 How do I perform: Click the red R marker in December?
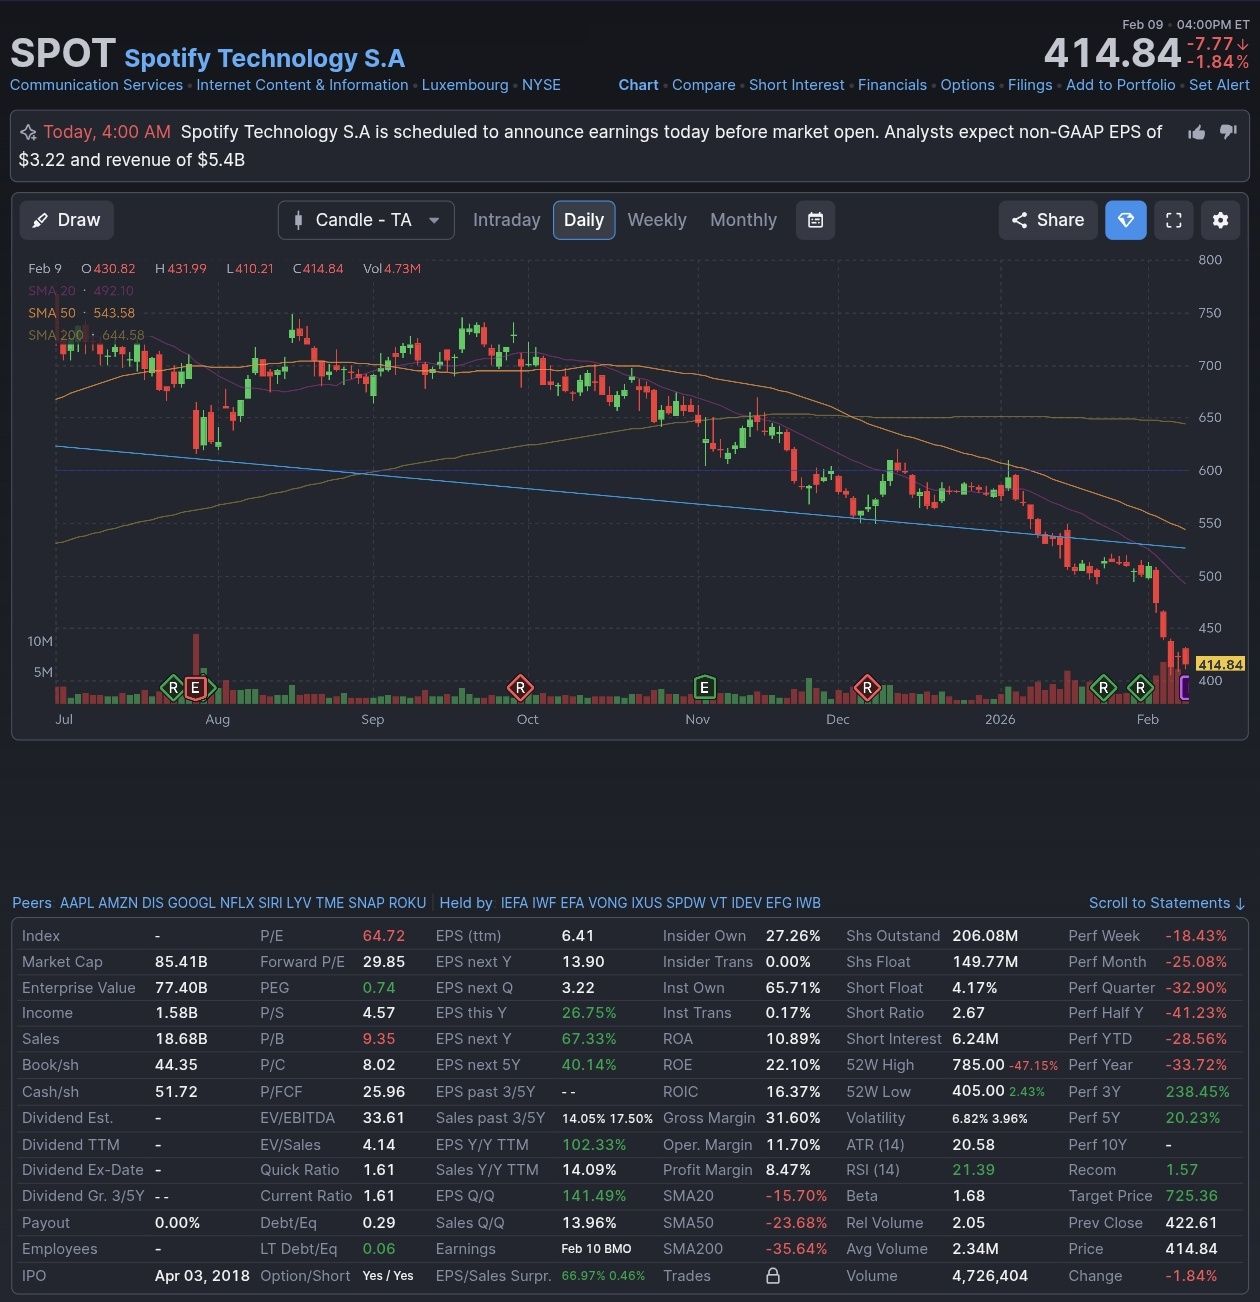[867, 687]
